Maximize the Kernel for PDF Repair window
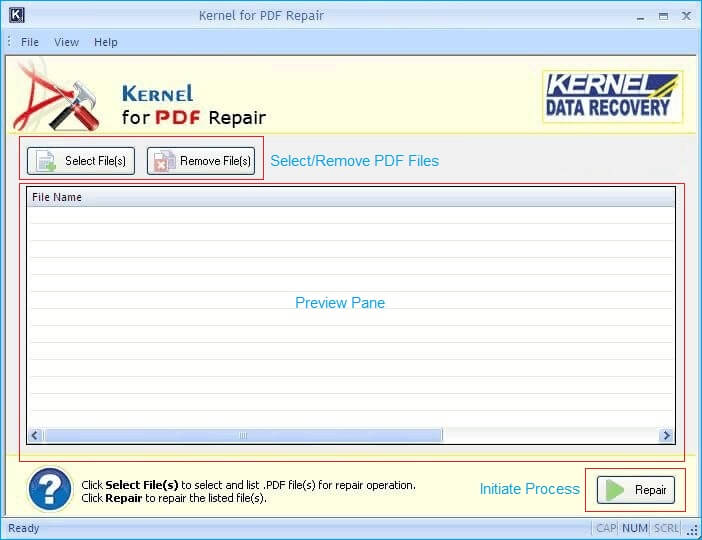Viewport: 702px width, 540px height. tap(663, 17)
